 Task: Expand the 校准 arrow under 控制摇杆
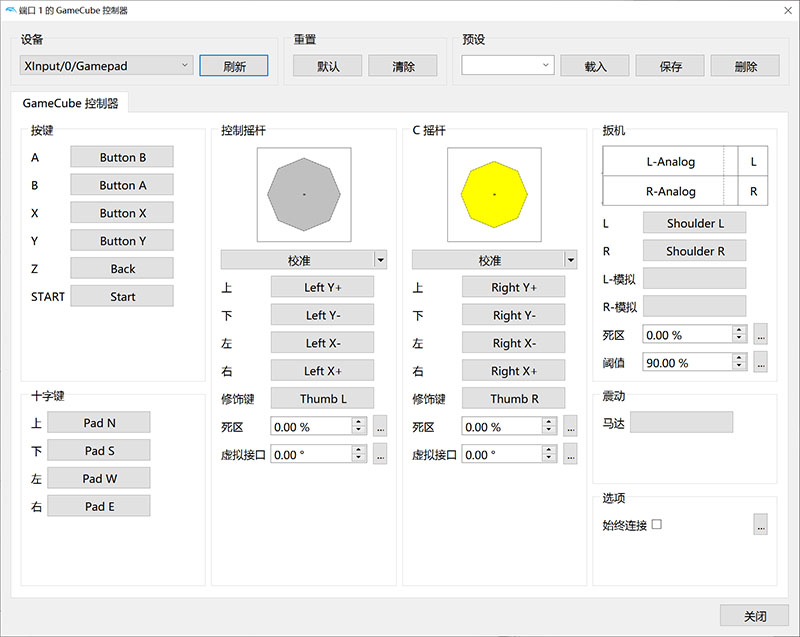pos(380,260)
